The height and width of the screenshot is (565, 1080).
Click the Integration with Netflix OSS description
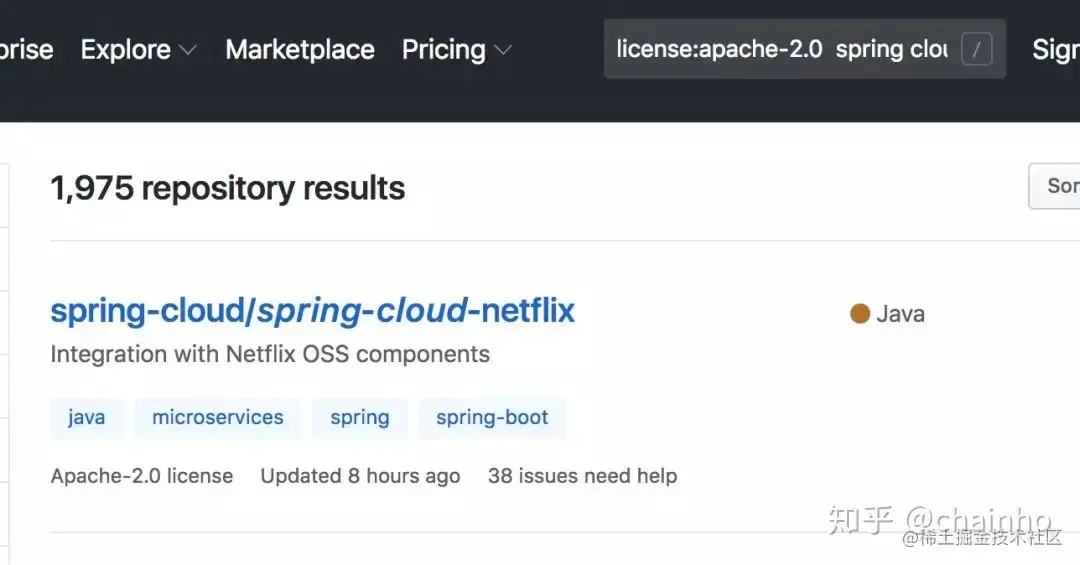click(270, 354)
